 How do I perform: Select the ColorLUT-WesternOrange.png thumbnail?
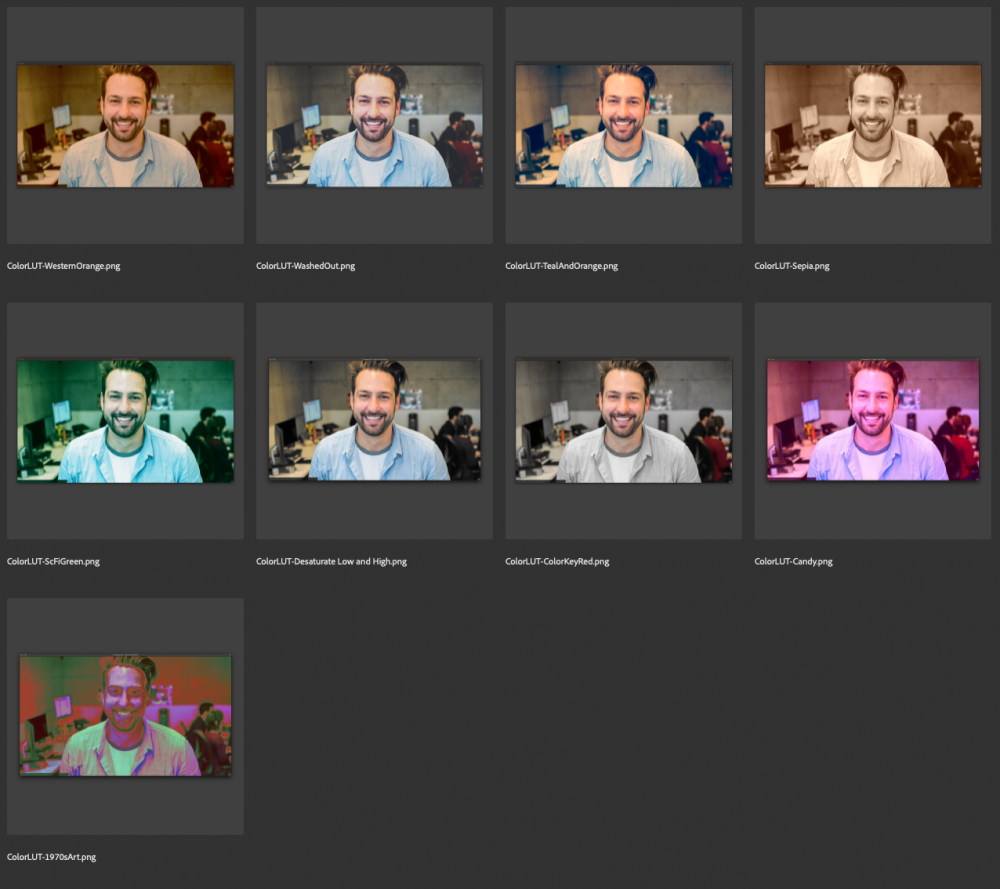125,125
